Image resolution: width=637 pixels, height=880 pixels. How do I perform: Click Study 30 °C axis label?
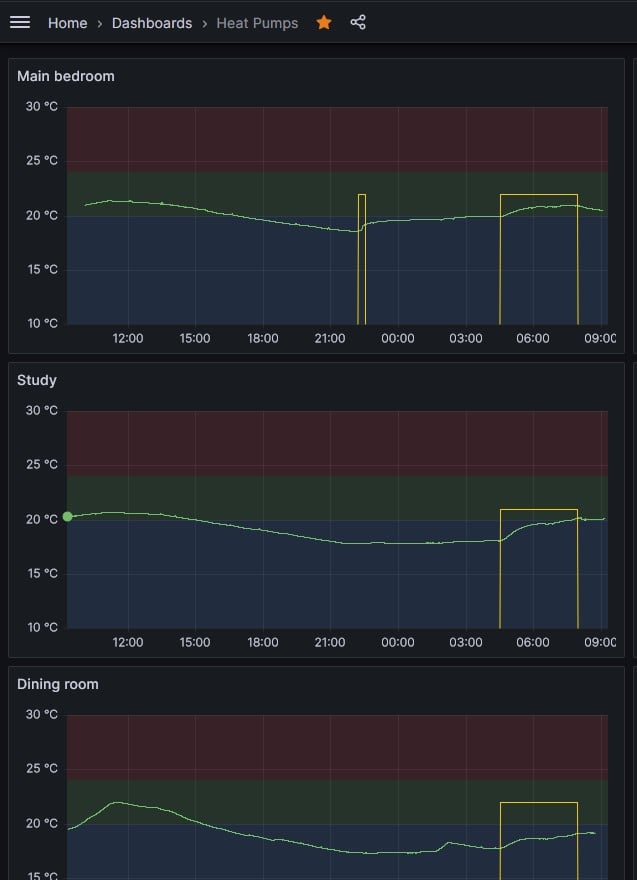42,411
